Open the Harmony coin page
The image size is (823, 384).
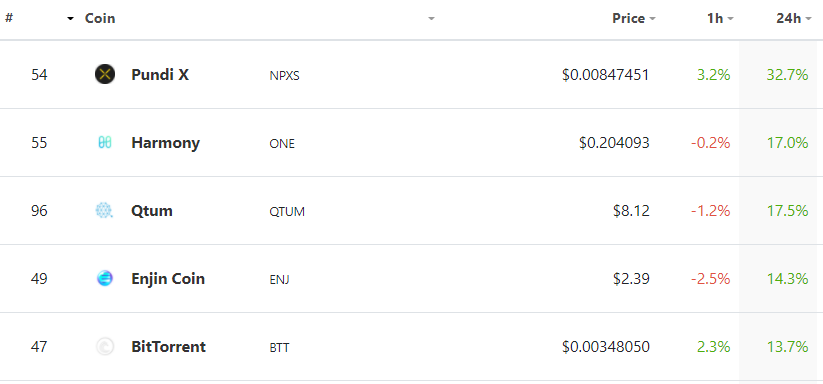(x=165, y=143)
